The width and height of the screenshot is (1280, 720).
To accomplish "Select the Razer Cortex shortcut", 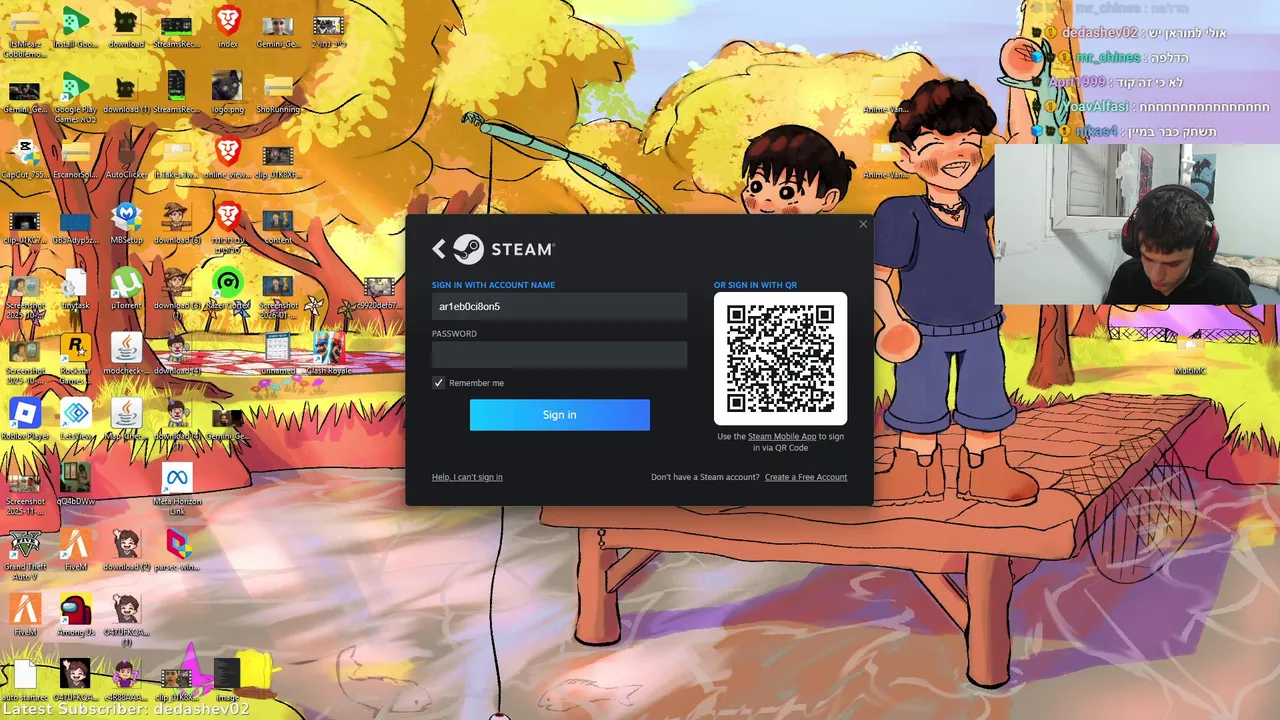I will coord(228,288).
